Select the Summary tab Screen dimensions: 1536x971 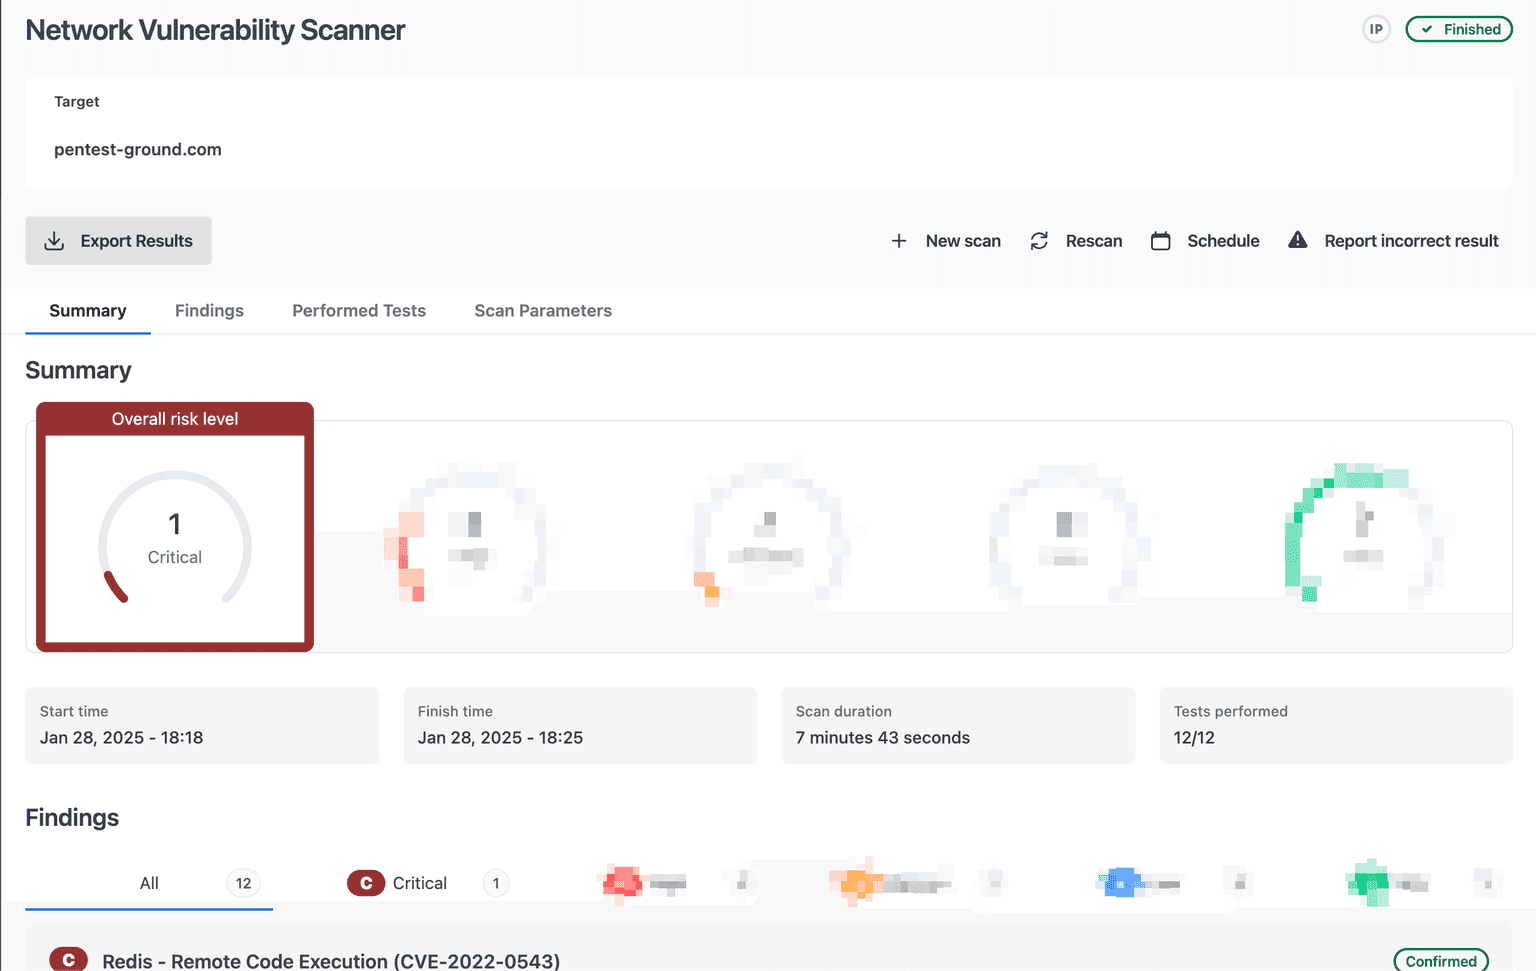[x=88, y=311]
